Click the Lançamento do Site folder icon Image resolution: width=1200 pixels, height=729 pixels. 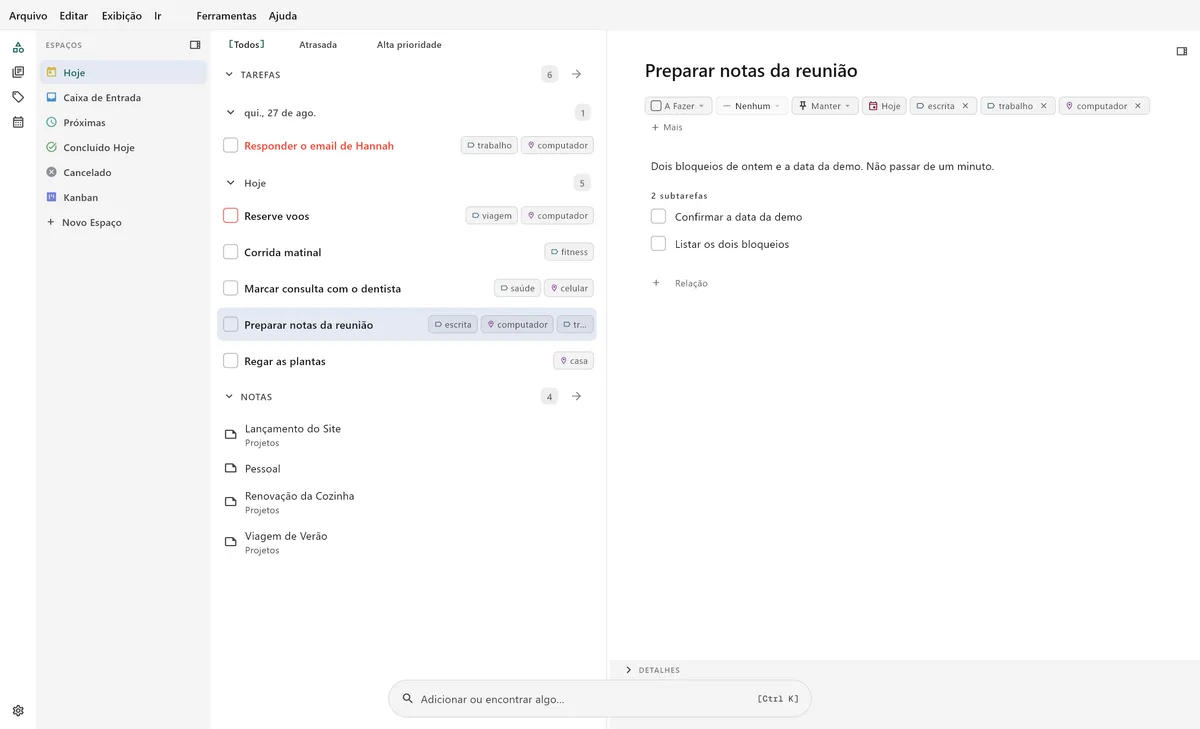230,435
